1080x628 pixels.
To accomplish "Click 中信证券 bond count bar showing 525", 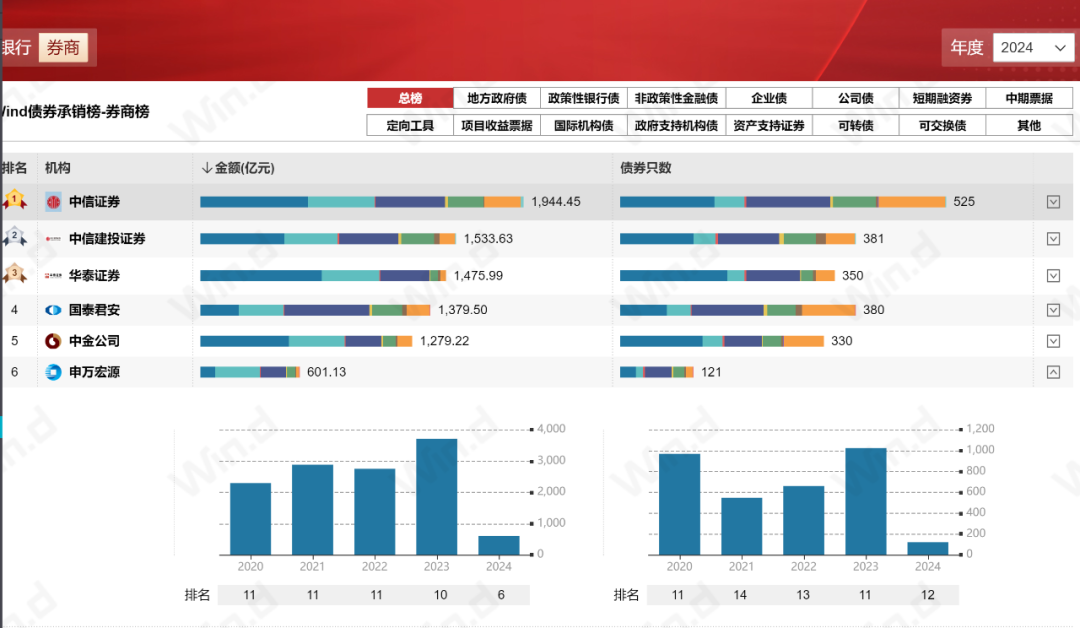I will [782, 202].
